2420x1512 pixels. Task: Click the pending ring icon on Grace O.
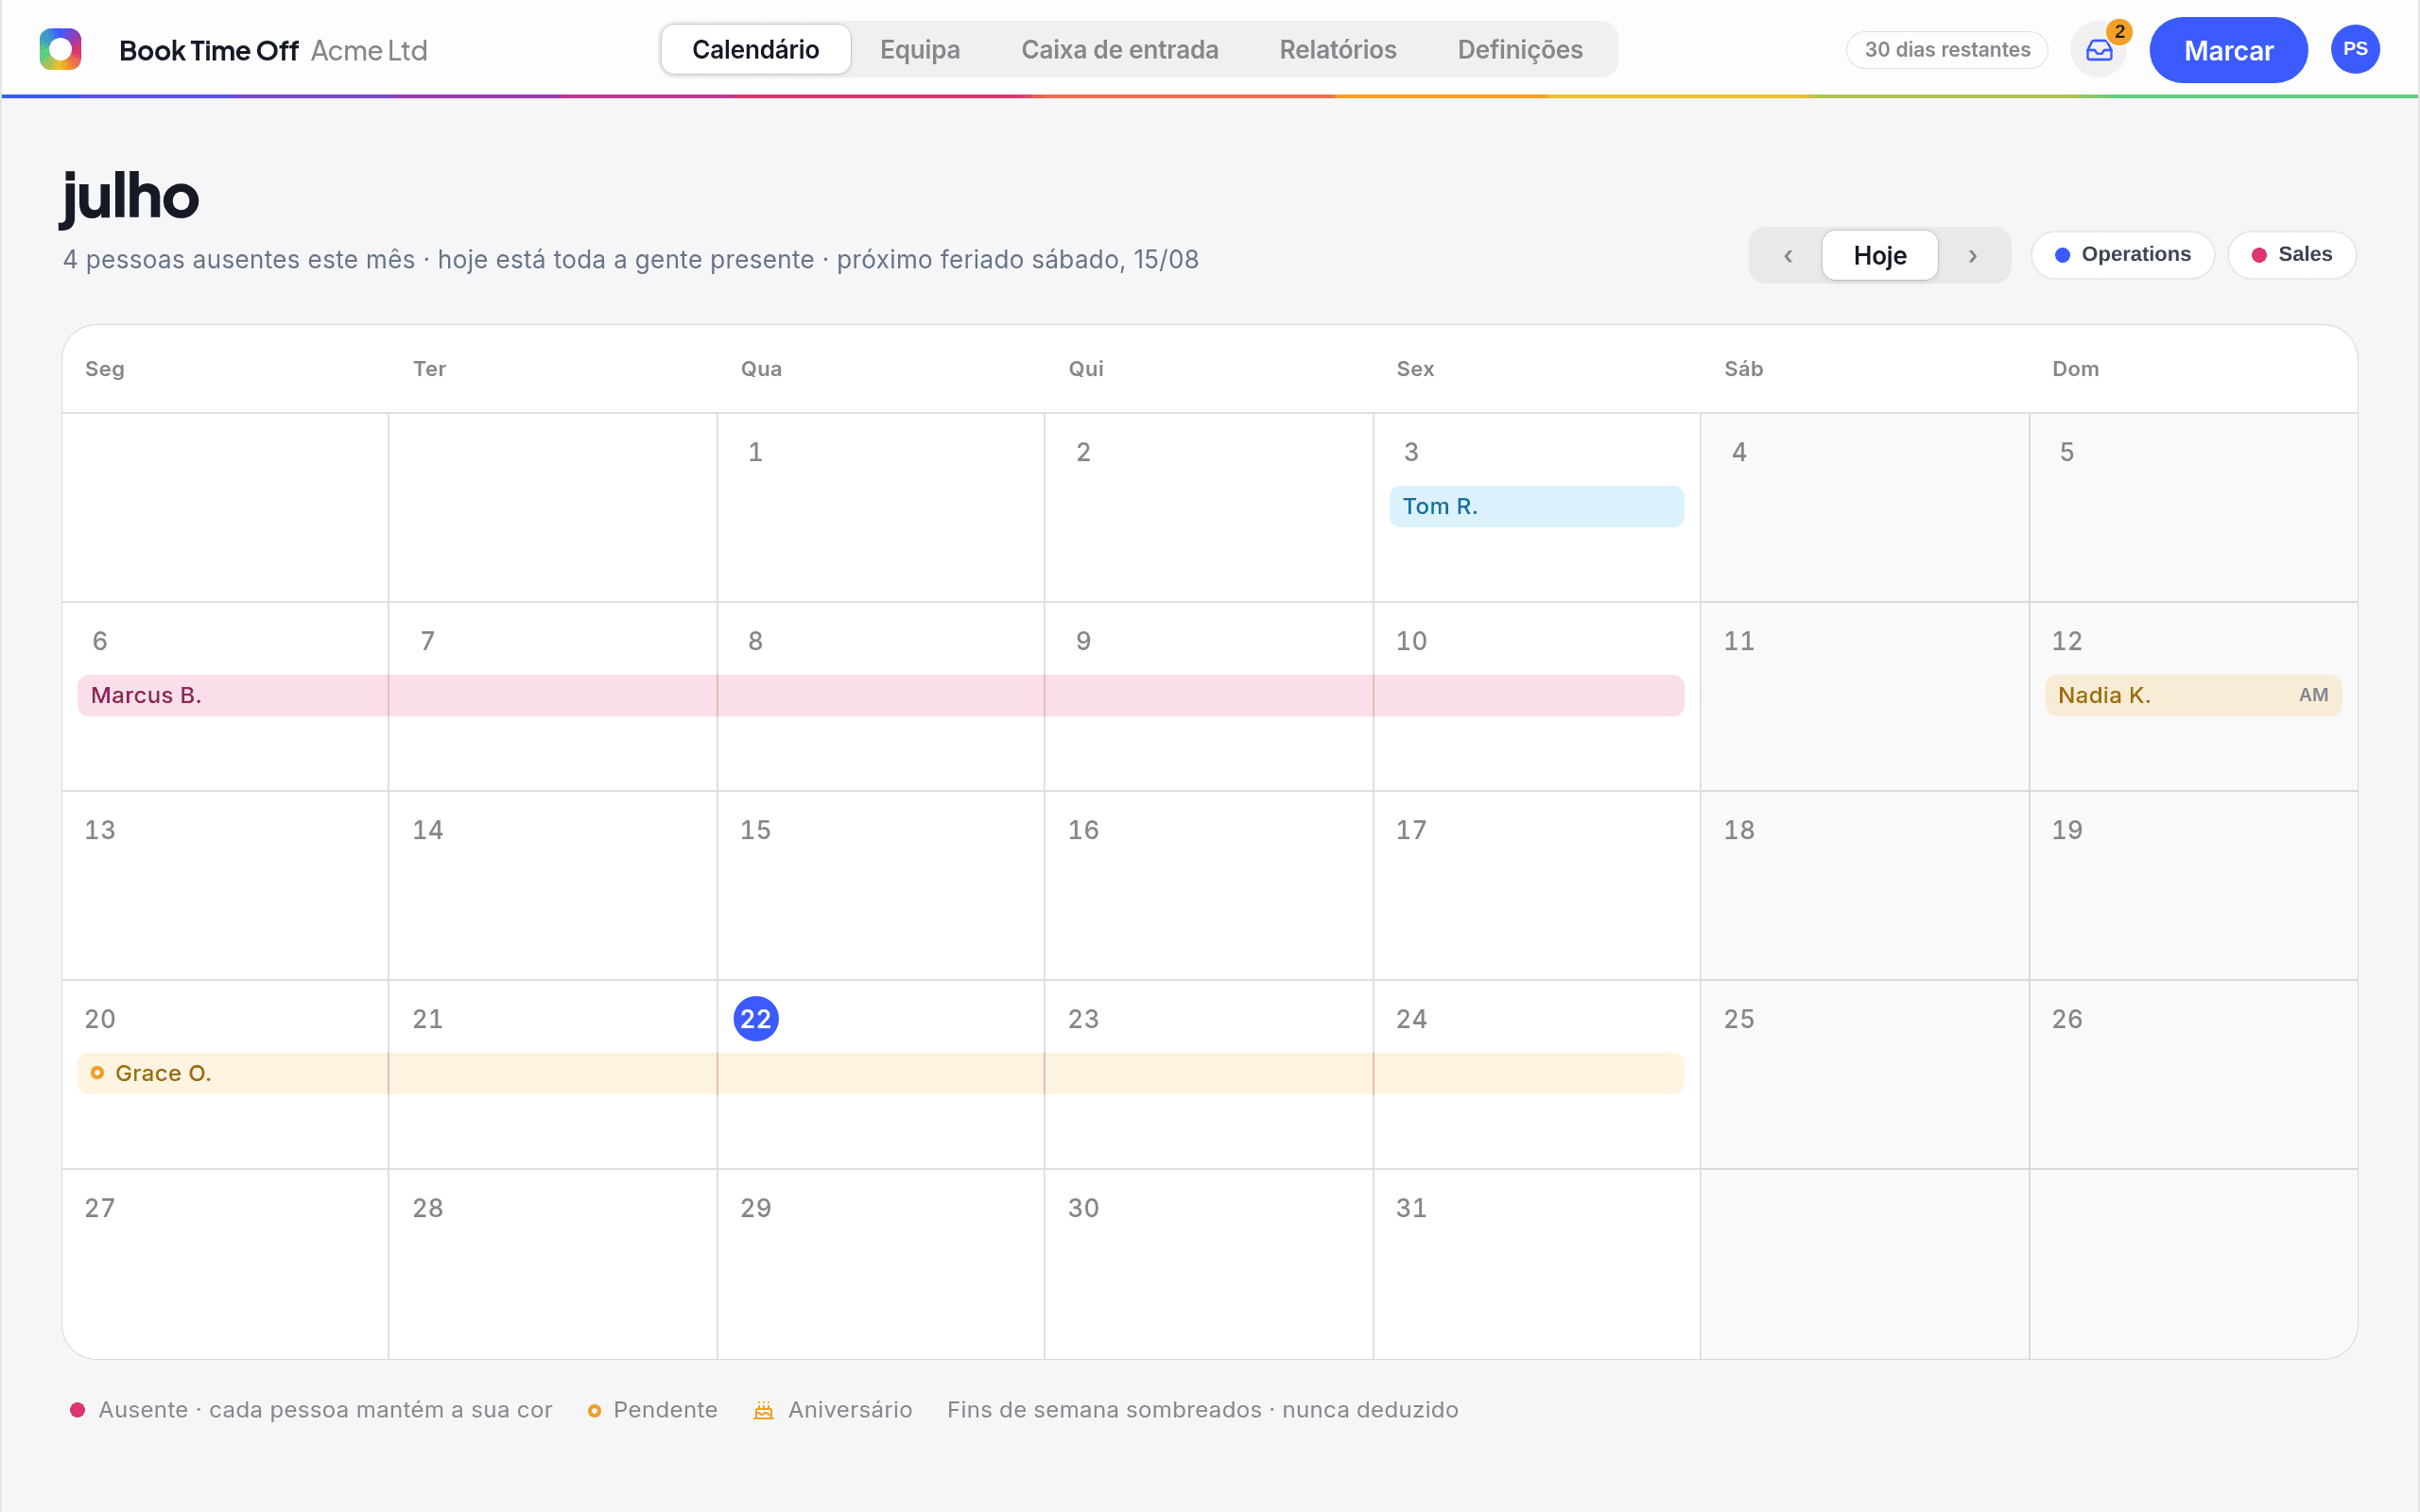click(x=97, y=1073)
